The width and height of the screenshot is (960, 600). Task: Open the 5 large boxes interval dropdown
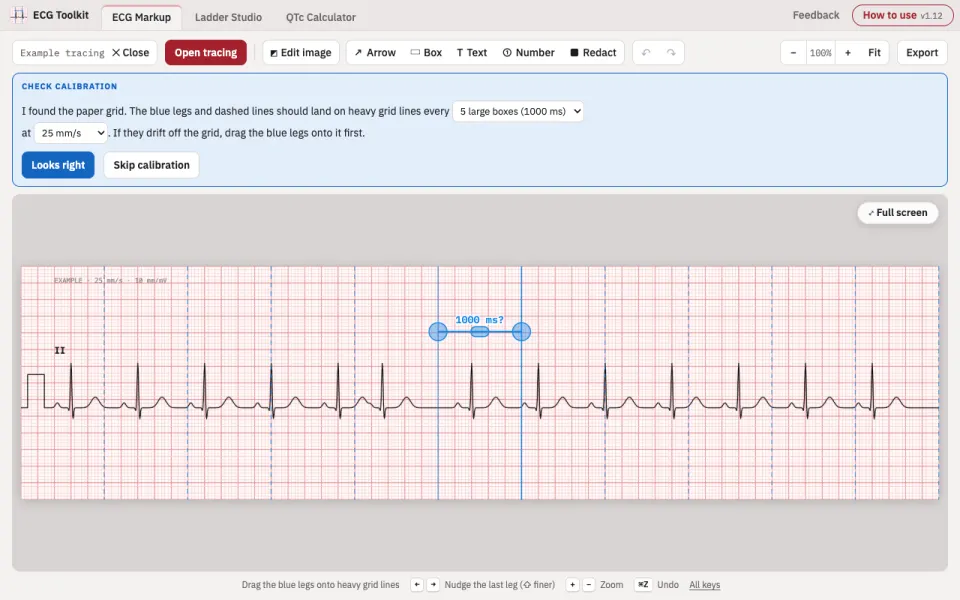pyautogui.click(x=518, y=111)
